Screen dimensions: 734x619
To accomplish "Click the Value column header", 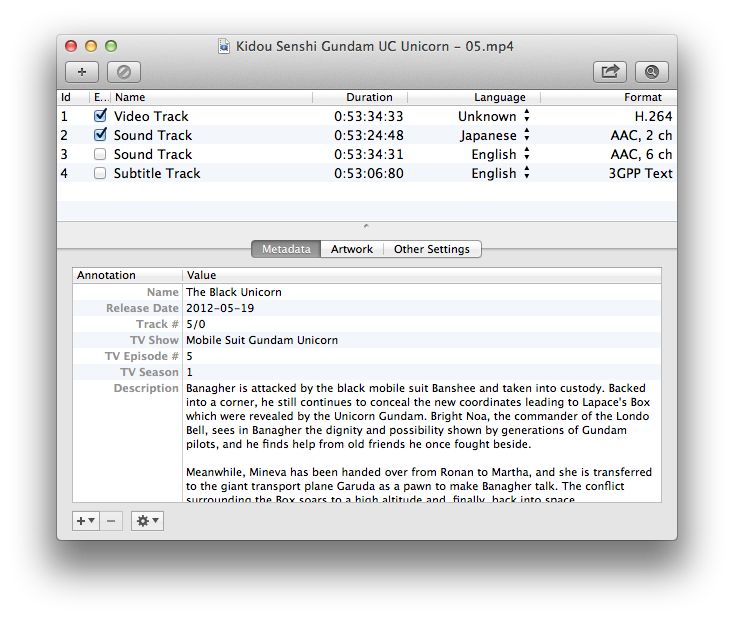I will click(422, 275).
